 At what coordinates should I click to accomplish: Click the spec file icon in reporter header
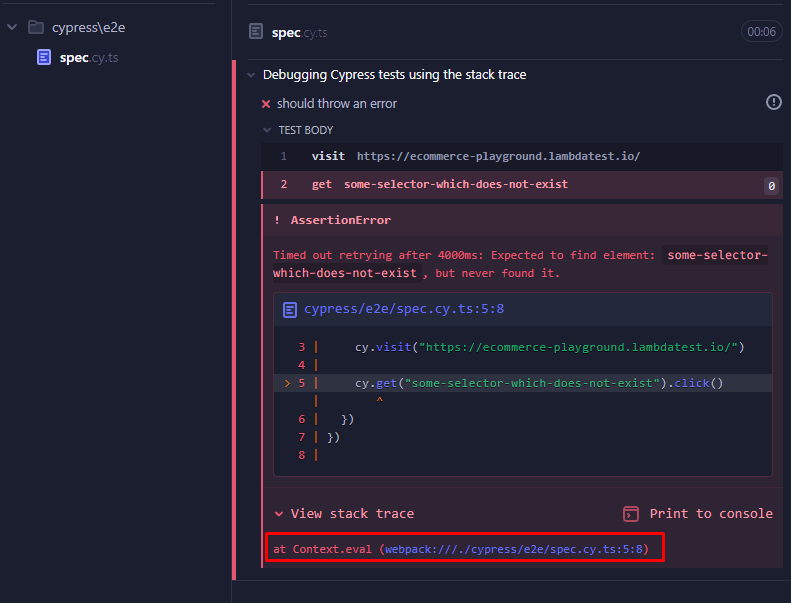point(256,32)
